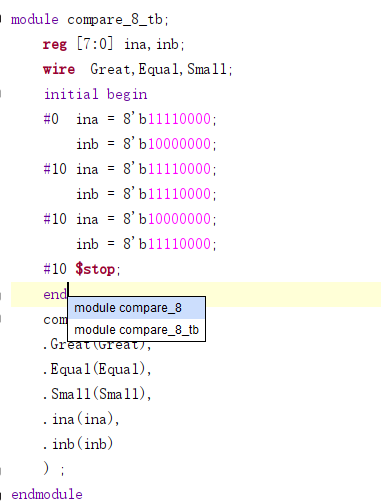This screenshot has width=381, height=503.
Task: Collapse fold marker beside 'module compare_8_tb'
Action: coord(1,19)
